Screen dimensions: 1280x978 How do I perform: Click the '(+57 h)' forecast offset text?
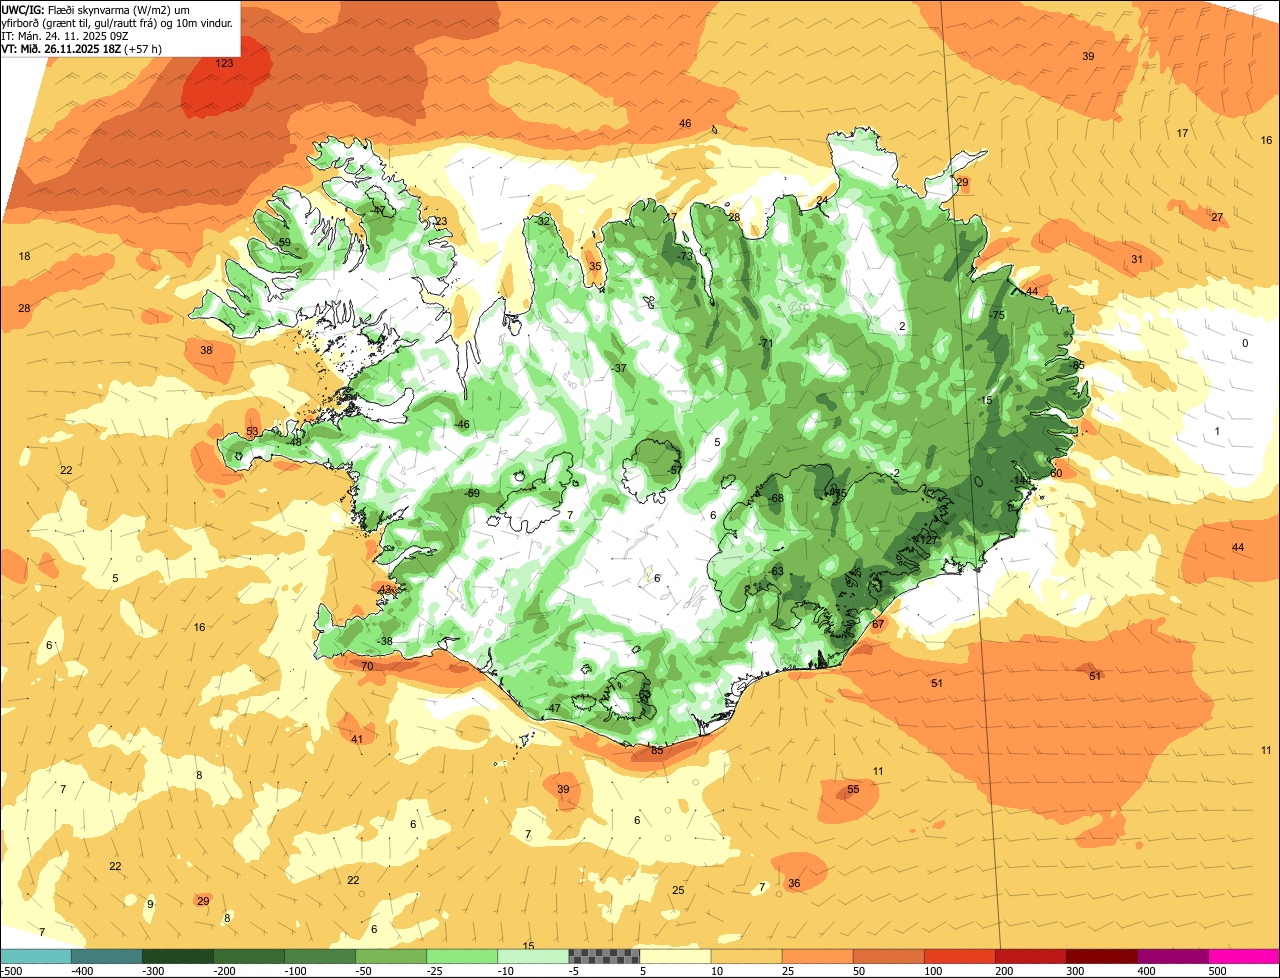click(x=145, y=48)
